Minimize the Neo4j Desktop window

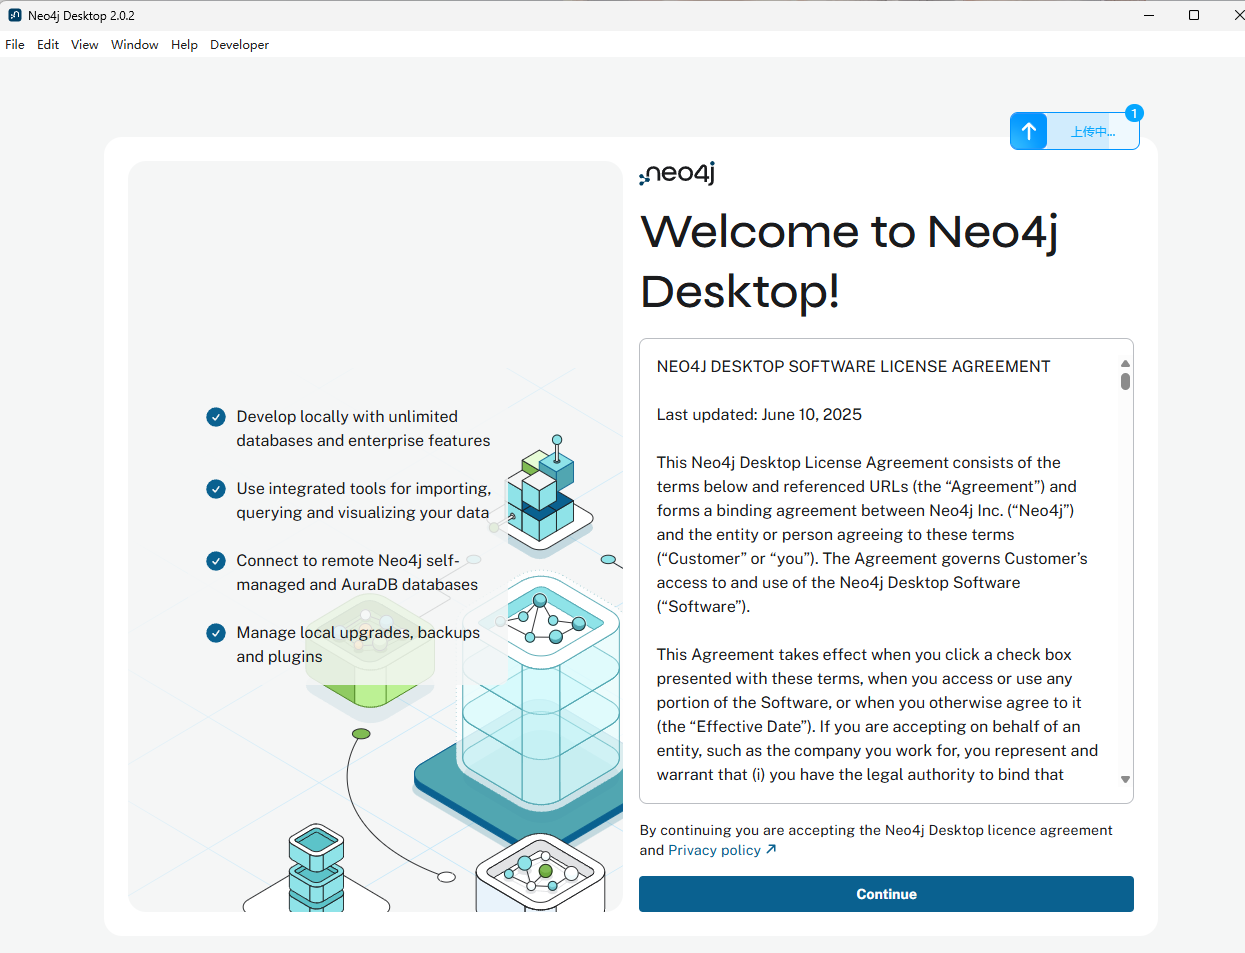(1149, 15)
